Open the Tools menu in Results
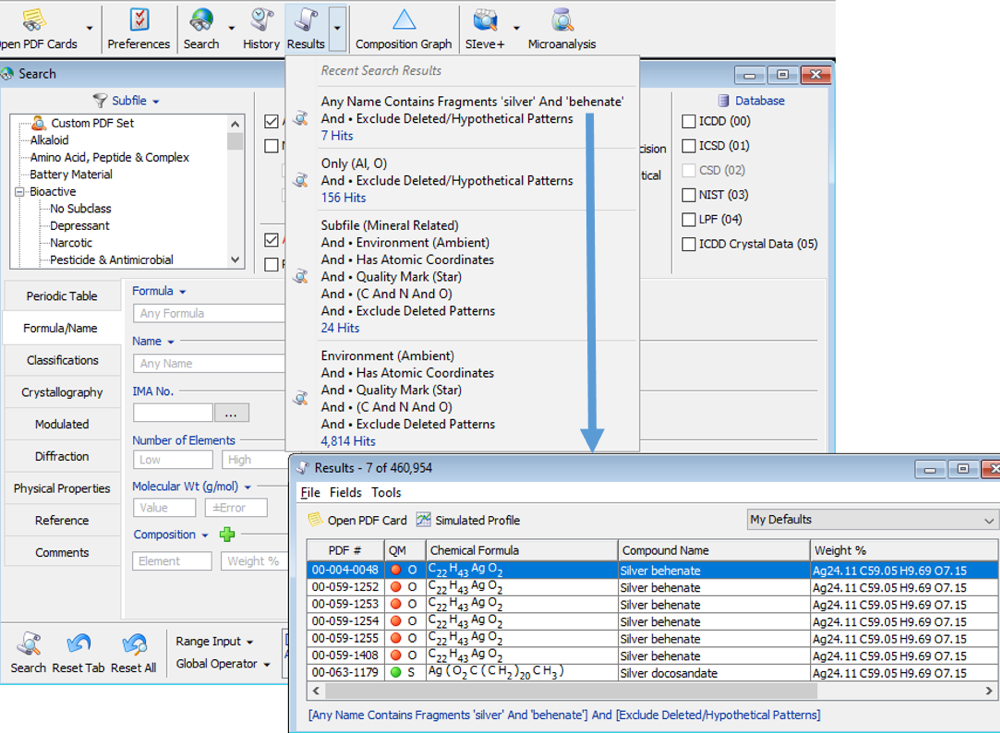The width and height of the screenshot is (1000, 733). point(386,492)
